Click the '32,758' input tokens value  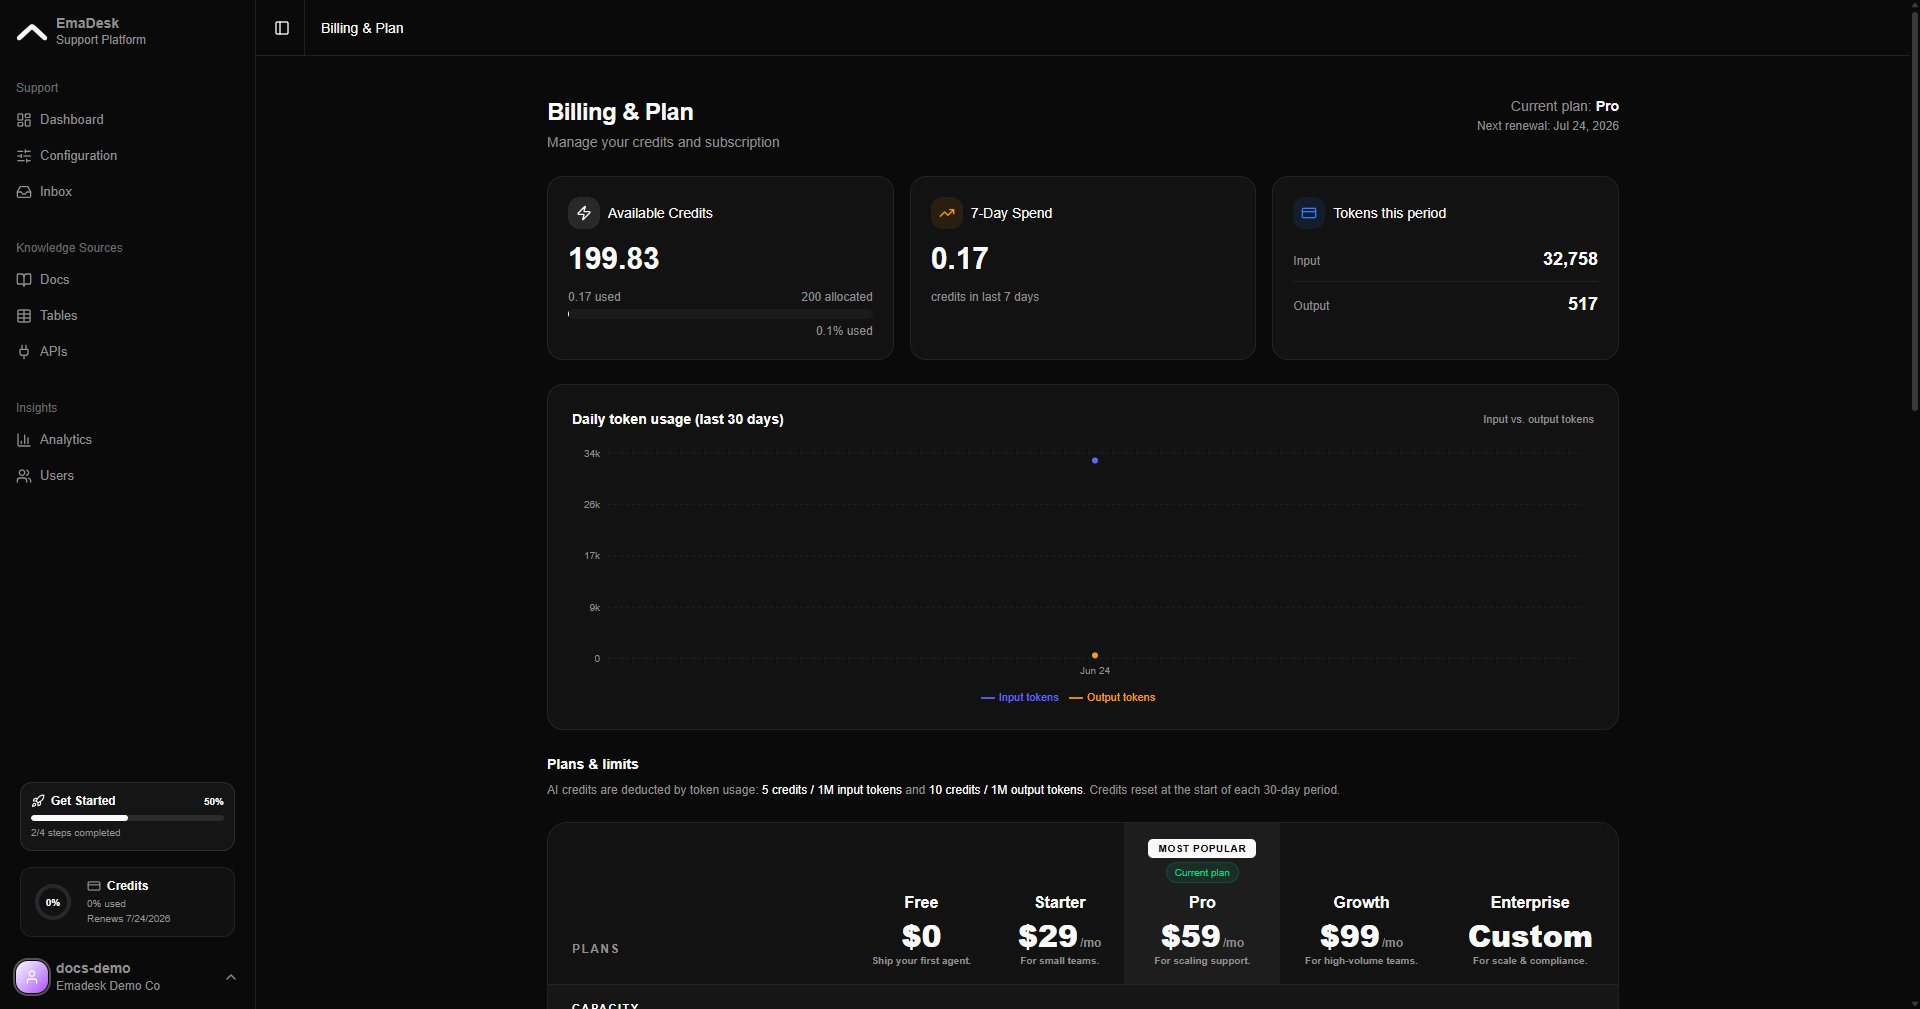point(1570,259)
